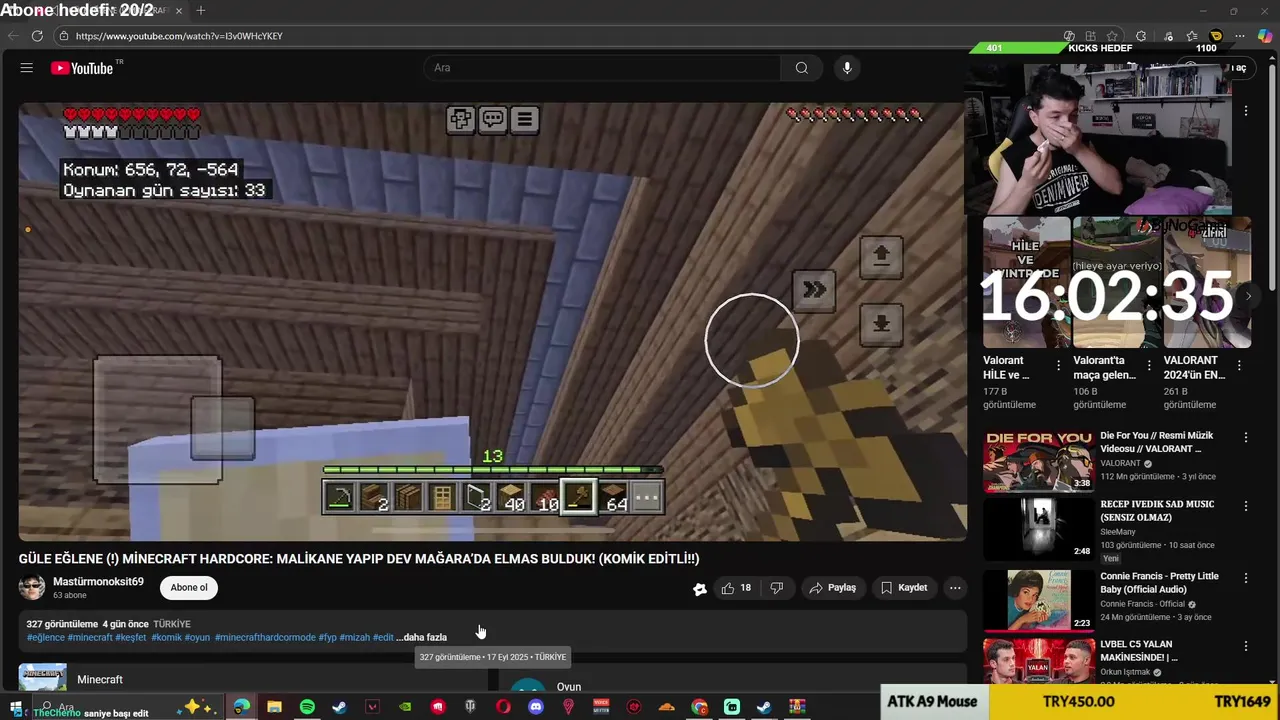
Task: Click the address bar URL
Action: (179, 36)
